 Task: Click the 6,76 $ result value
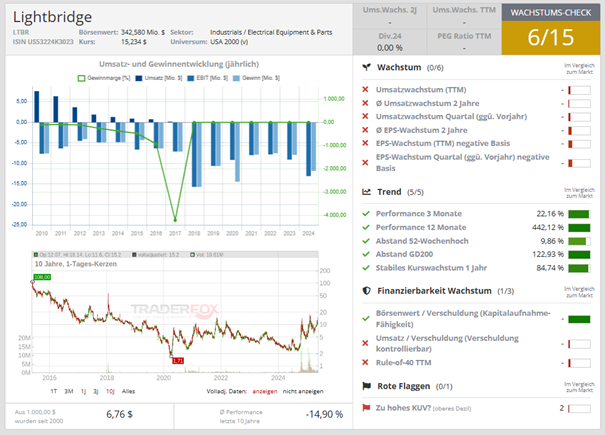coord(119,415)
